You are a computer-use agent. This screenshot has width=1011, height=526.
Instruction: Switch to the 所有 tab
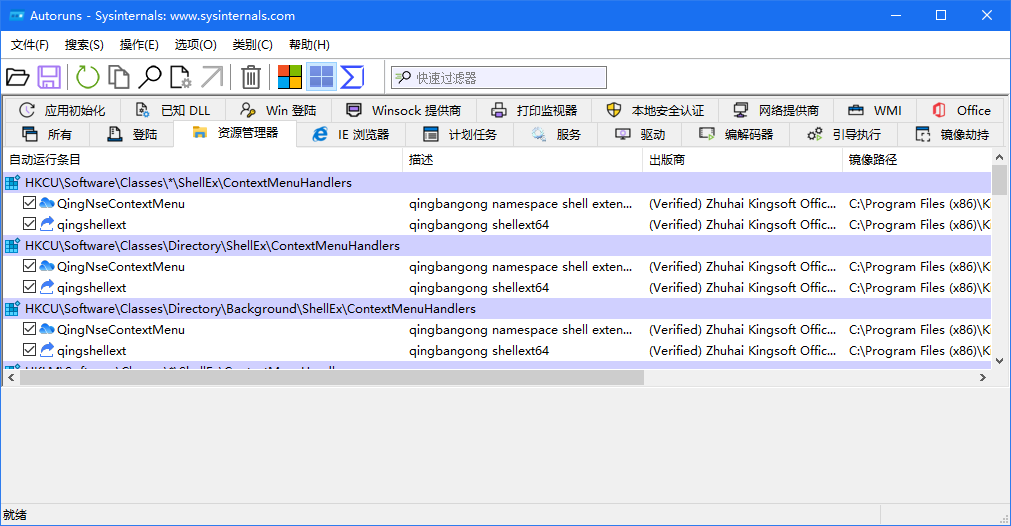click(47, 134)
